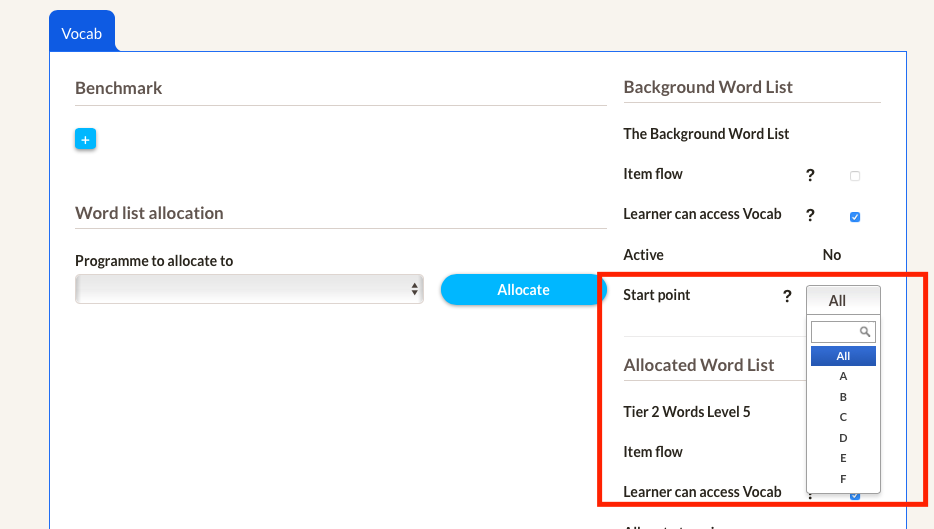Click the help icon beside Learner can access Vocab in Background Word List
Viewport: 934px width, 529px height.
[810, 215]
